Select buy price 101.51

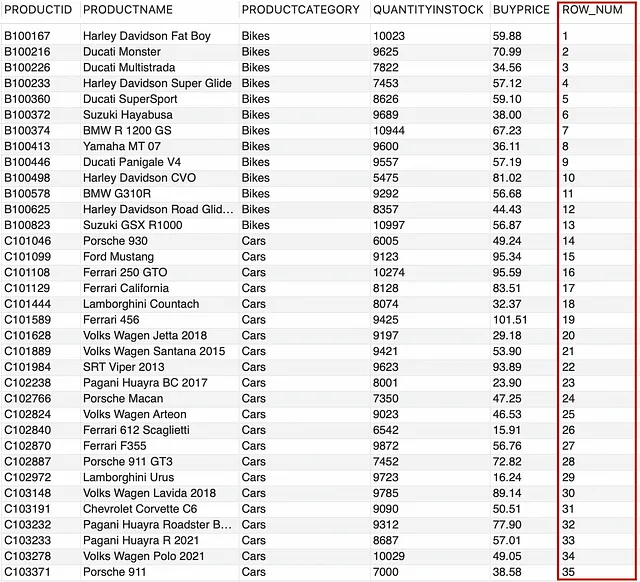click(510, 320)
